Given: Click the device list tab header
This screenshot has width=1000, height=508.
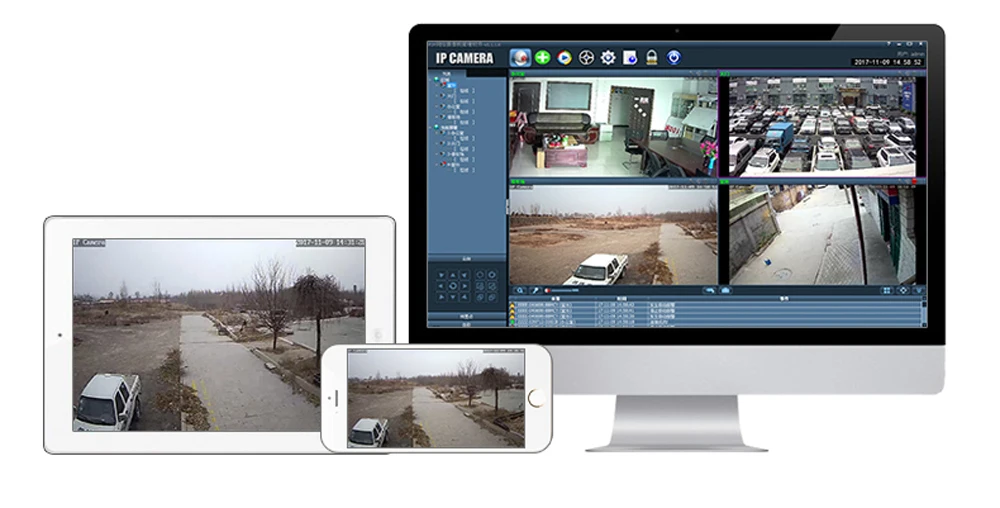Looking at the screenshot, I should click(x=446, y=73).
